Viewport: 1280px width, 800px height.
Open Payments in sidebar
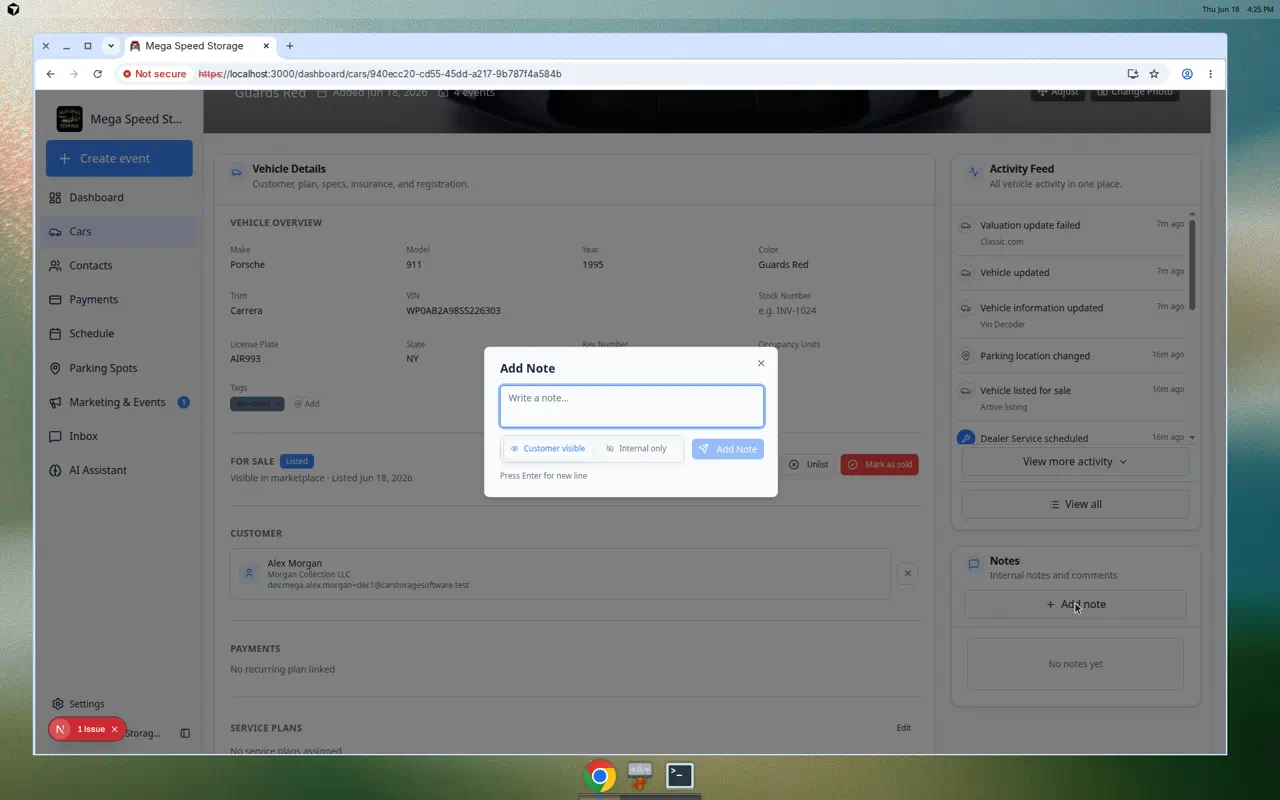pos(119,299)
